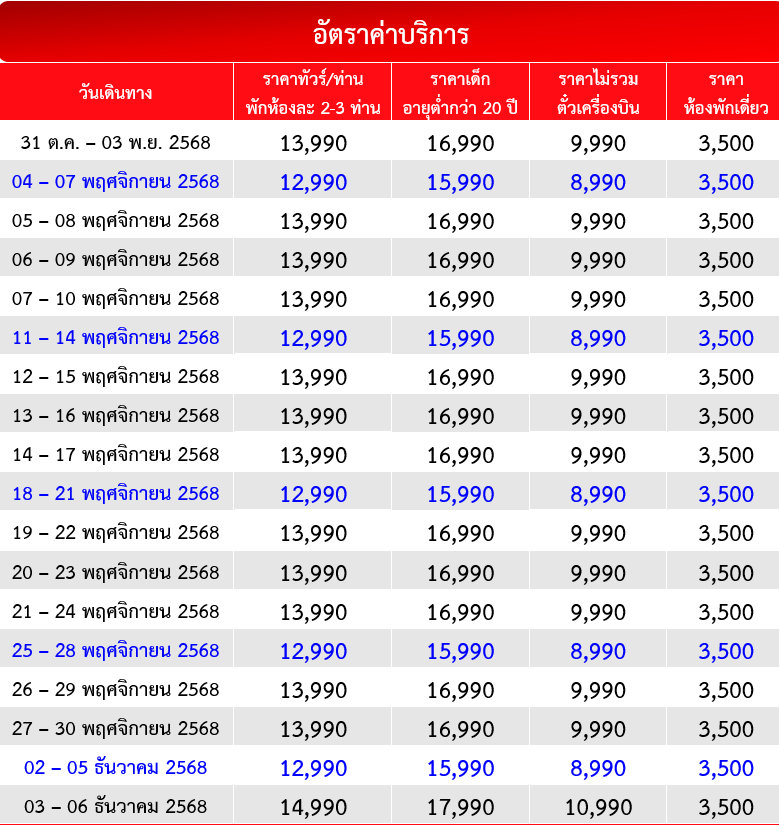Click the อัตราค่าบริการ title banner
The width and height of the screenshot is (779, 825).
[389, 34]
